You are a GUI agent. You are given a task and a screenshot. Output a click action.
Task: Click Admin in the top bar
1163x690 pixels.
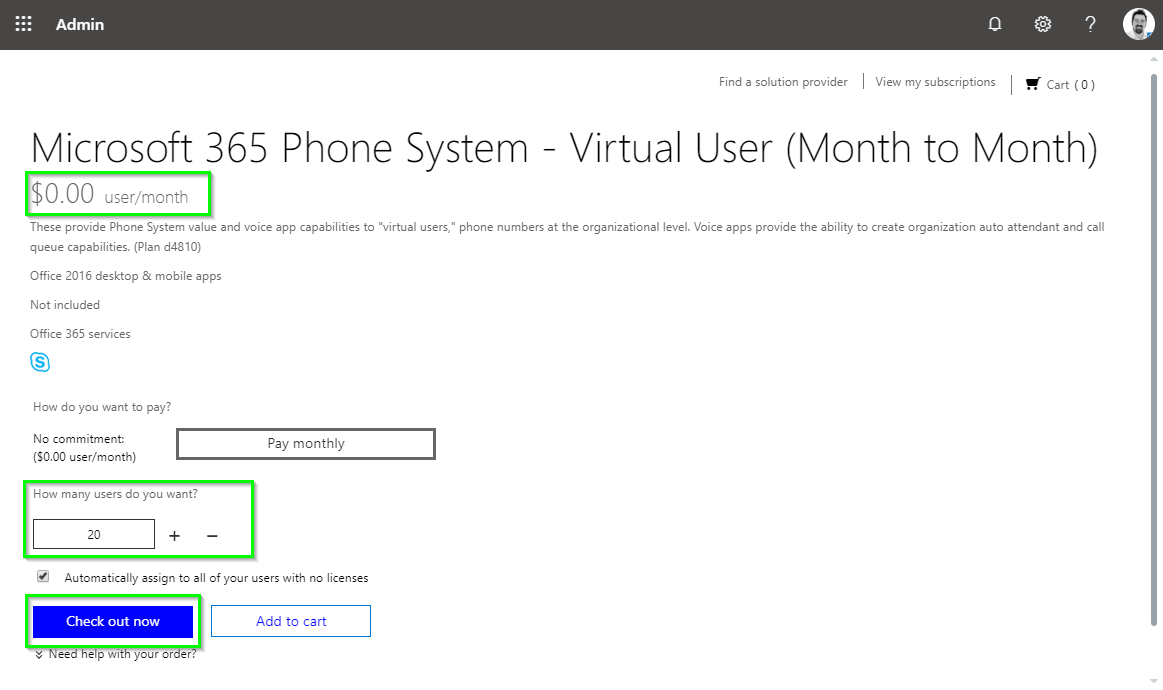tap(79, 24)
